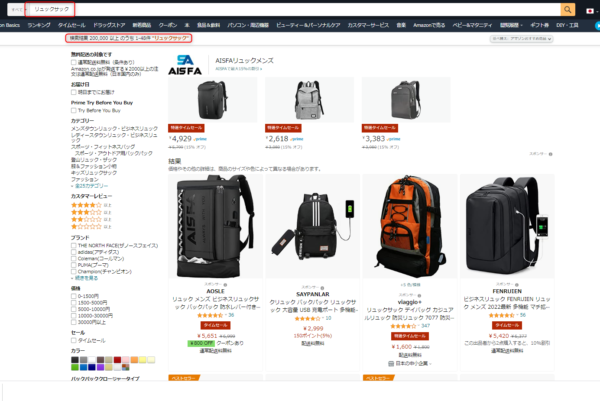
Task: Select the red color swatch
Action: click(x=117, y=360)
